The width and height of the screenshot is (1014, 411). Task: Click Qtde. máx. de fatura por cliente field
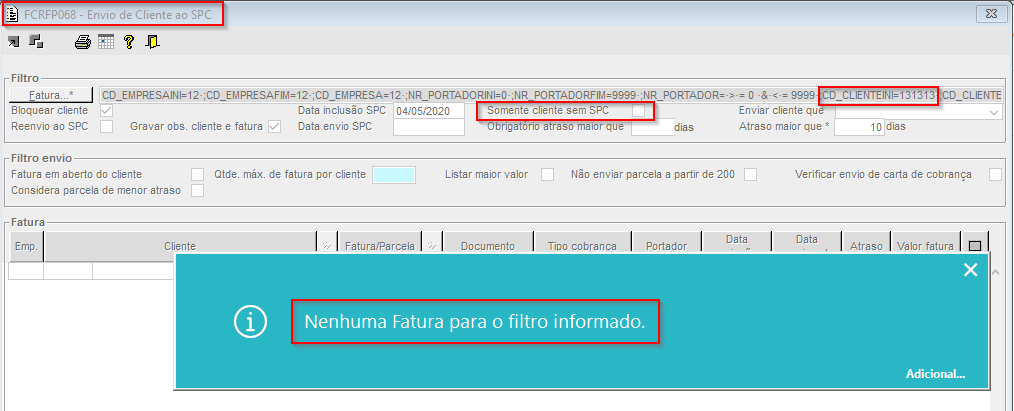(x=394, y=174)
